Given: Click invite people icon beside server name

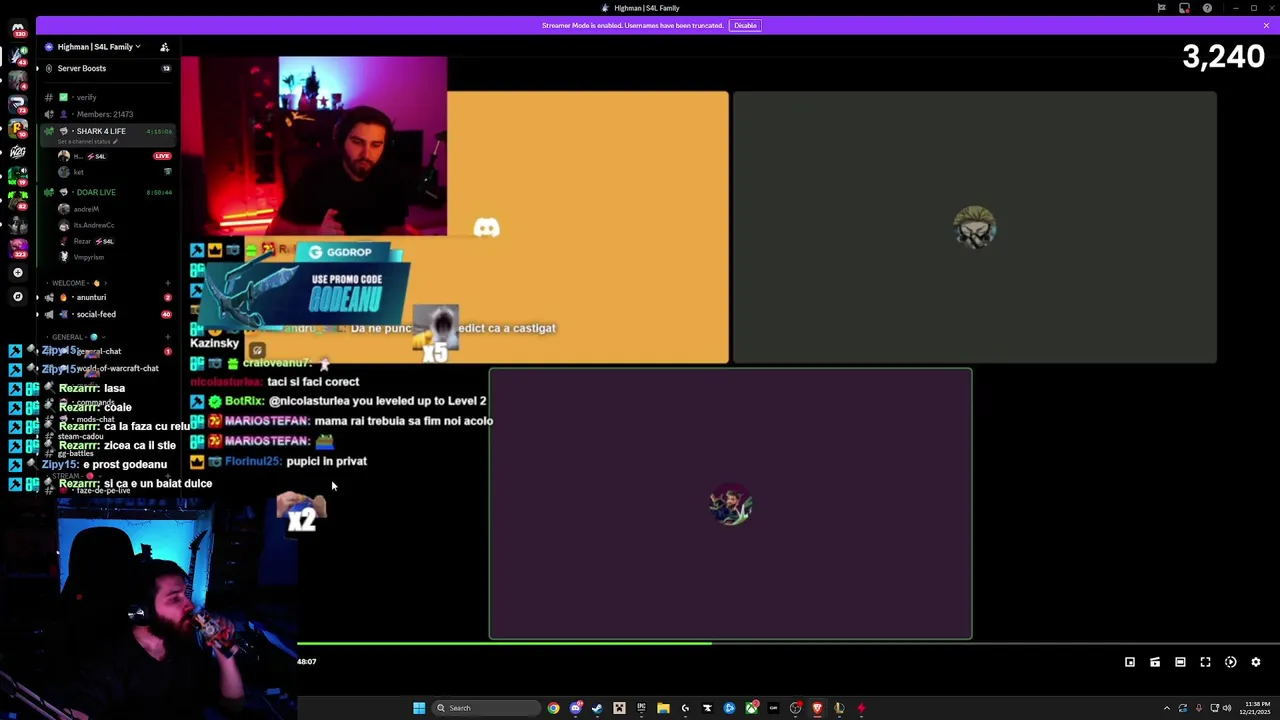Looking at the screenshot, I should coord(164,47).
